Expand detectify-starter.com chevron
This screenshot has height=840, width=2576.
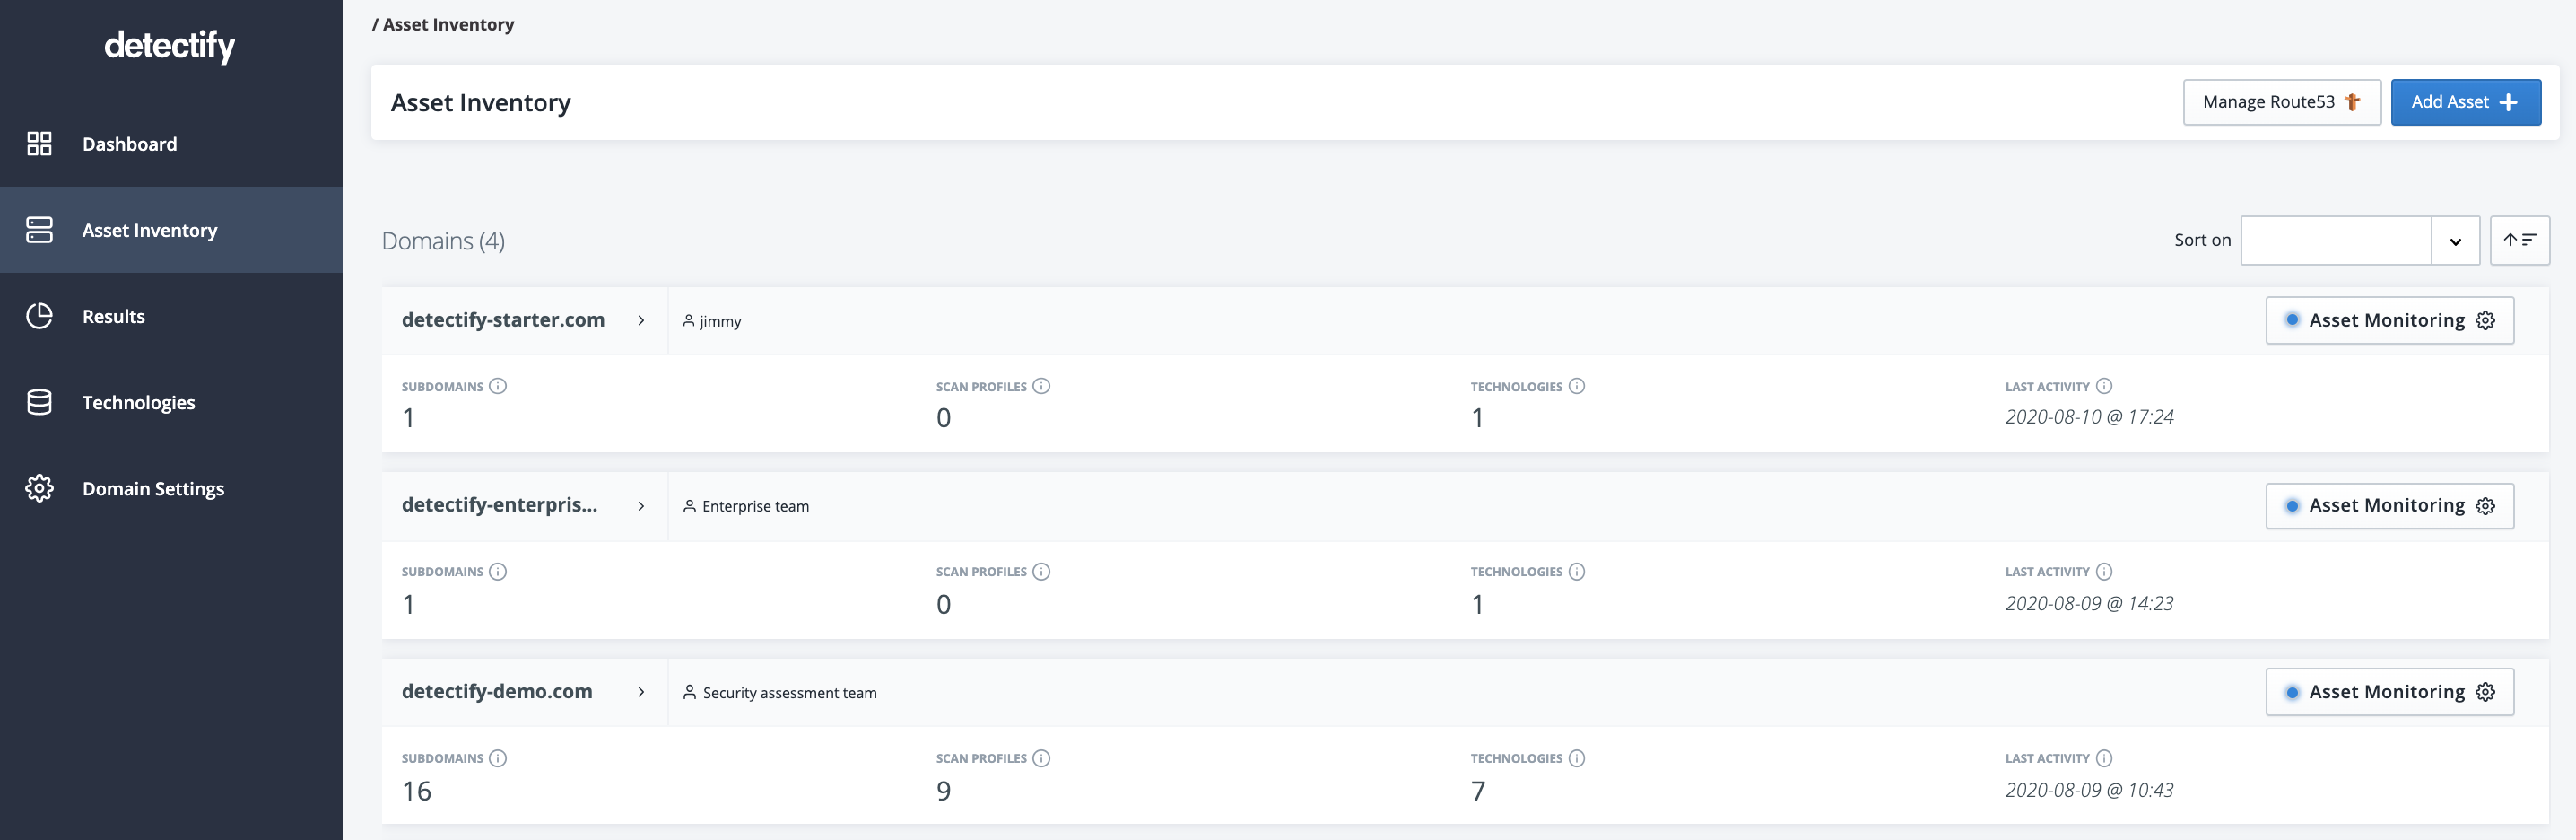pyautogui.click(x=641, y=320)
